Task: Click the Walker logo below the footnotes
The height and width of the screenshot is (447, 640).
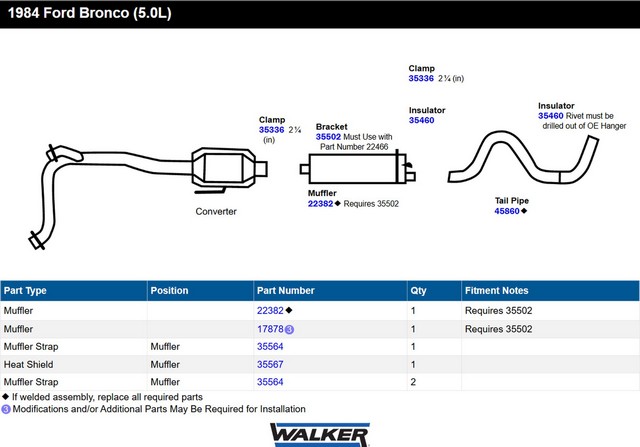Action: click(320, 435)
